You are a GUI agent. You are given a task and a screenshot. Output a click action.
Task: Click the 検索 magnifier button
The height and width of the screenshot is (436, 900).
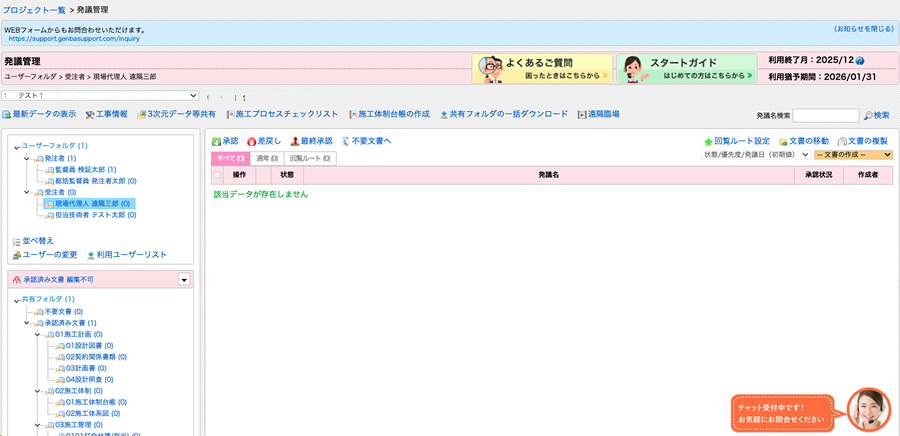click(868, 116)
